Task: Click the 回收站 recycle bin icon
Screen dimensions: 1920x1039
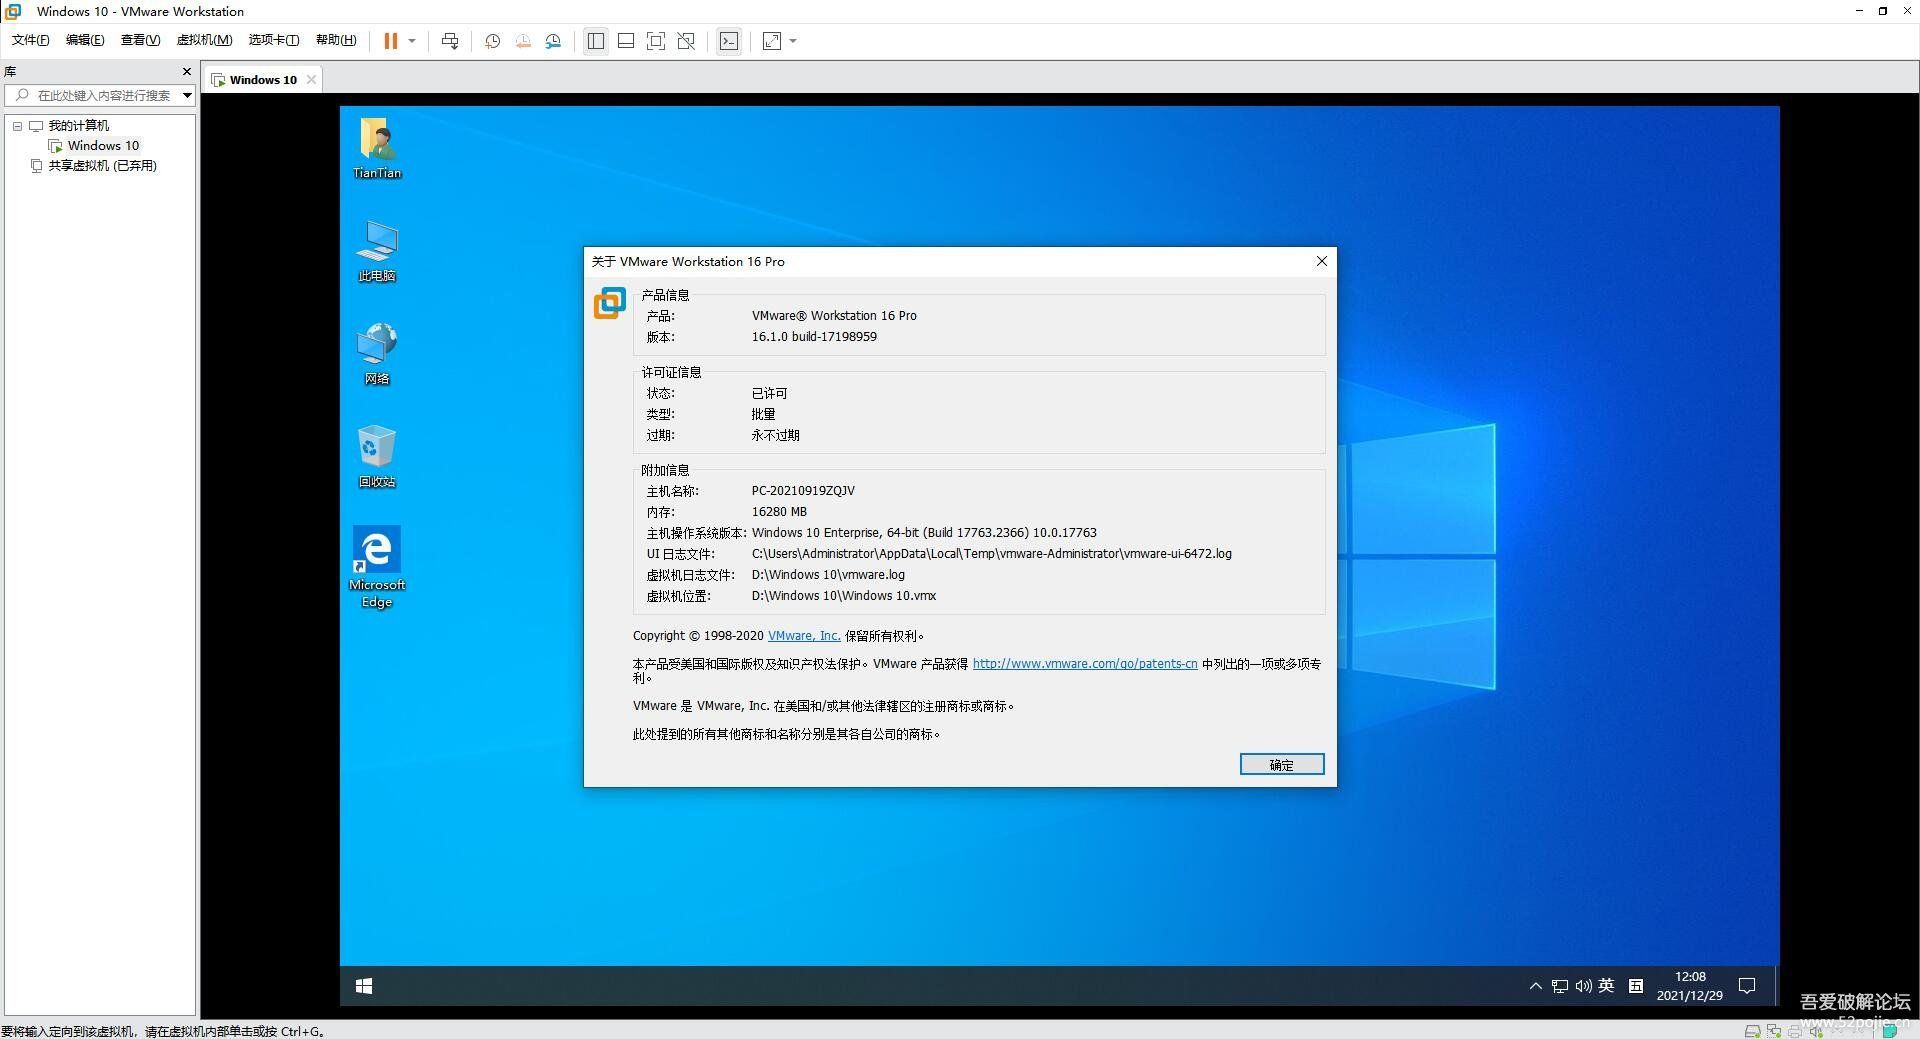Action: tap(377, 457)
